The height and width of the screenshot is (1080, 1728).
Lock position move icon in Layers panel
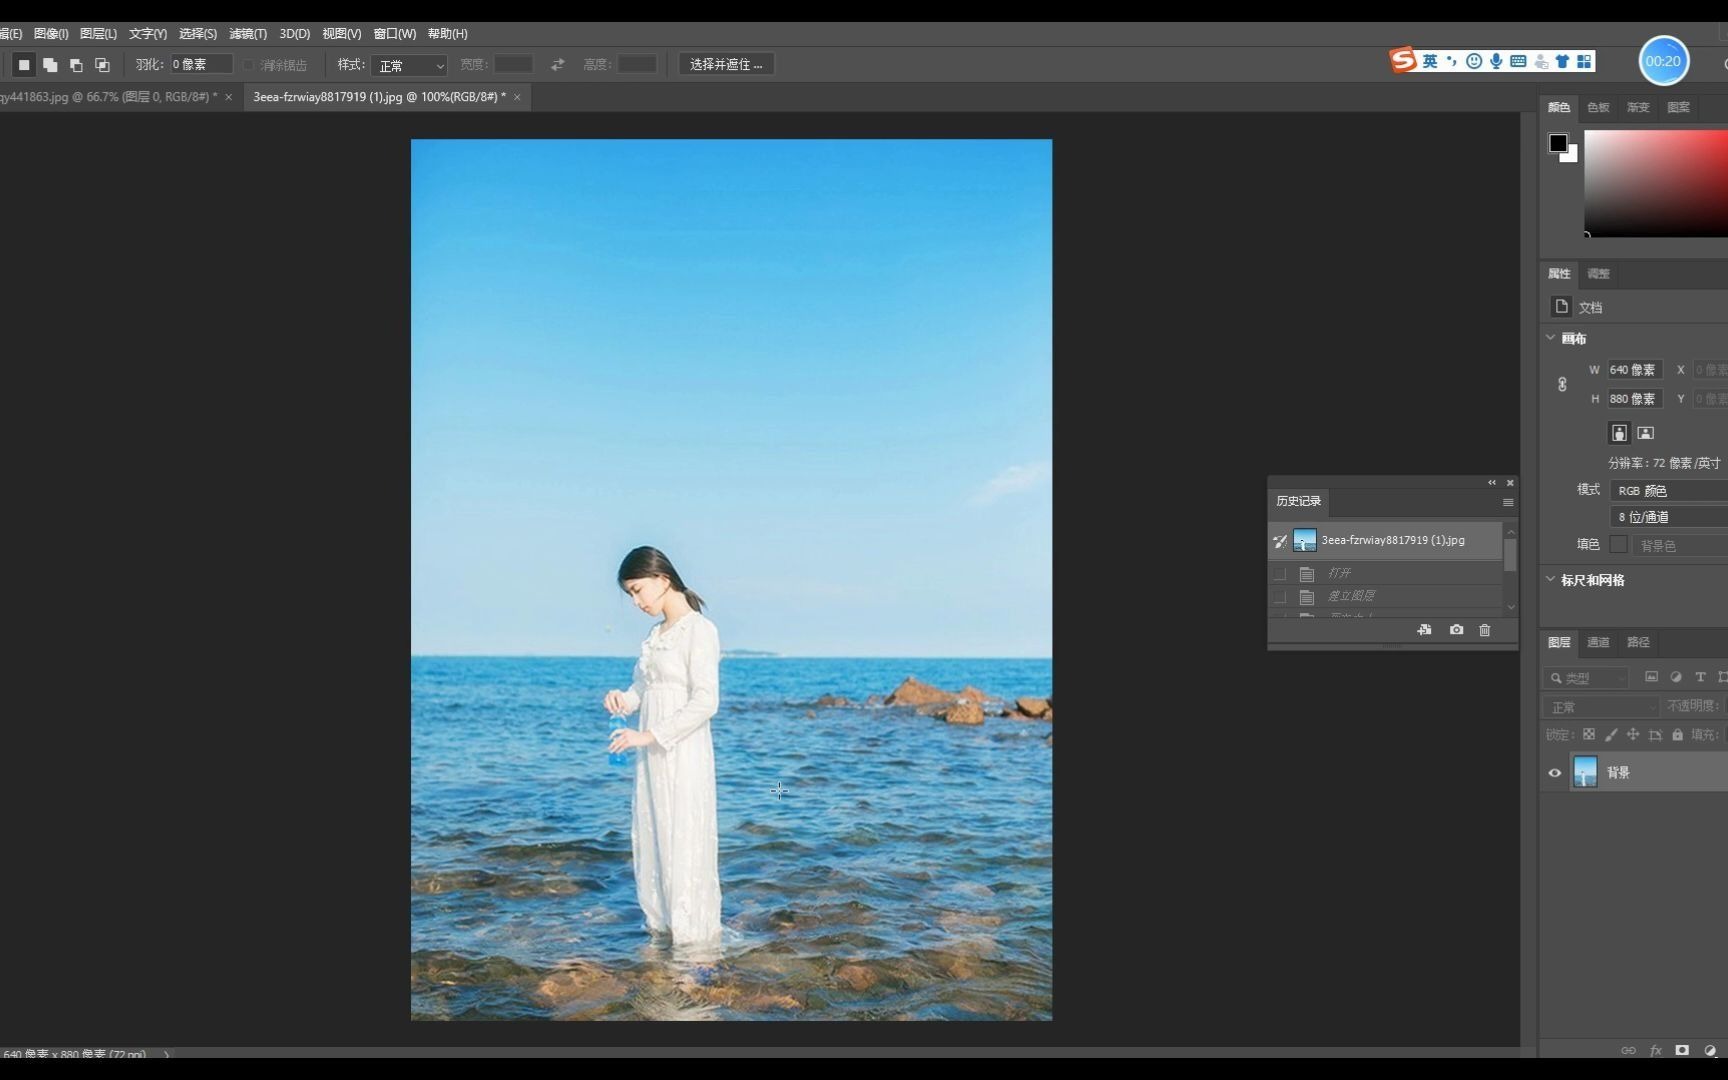[1633, 734]
